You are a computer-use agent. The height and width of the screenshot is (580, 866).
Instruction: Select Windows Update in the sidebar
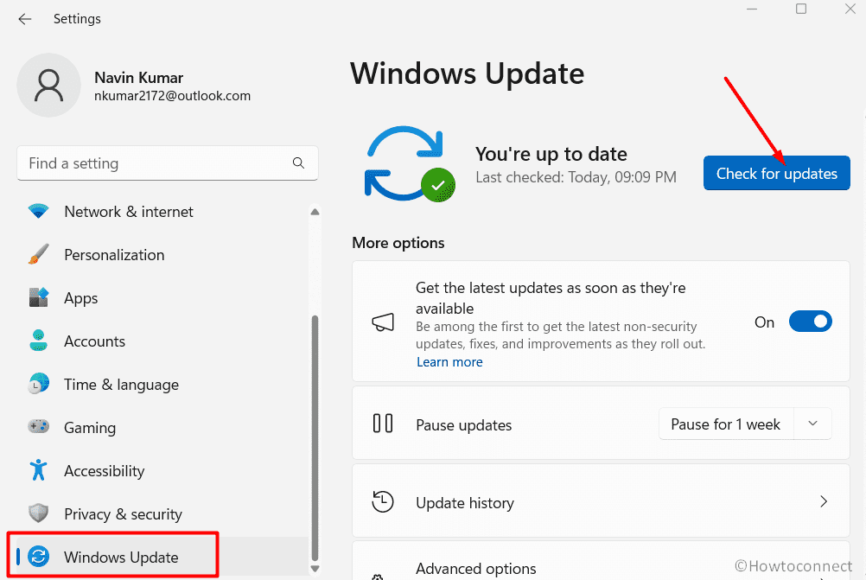110,555
